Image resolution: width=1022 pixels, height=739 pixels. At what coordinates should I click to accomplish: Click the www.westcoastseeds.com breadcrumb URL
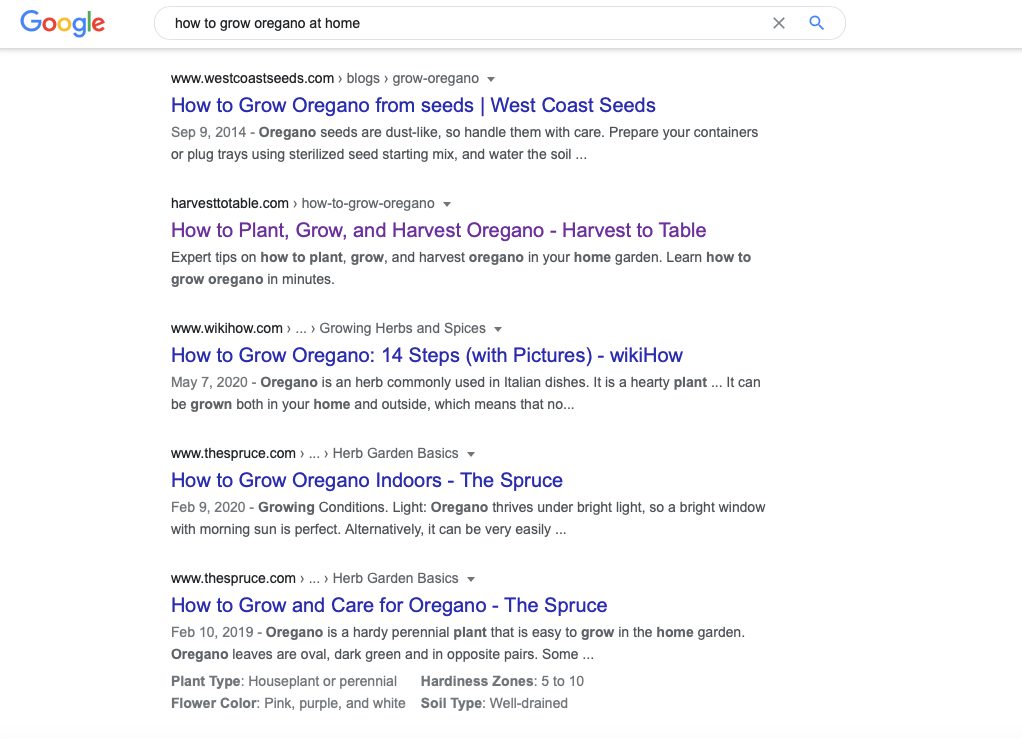click(252, 78)
